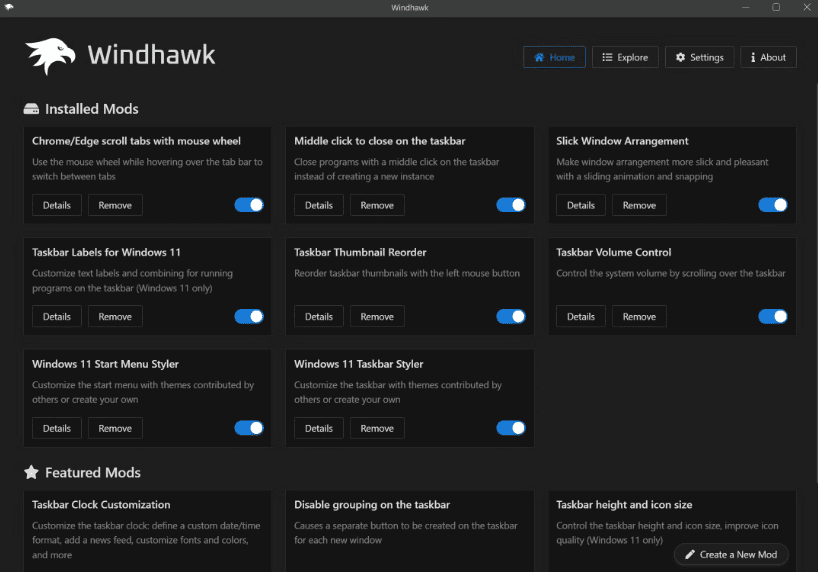This screenshot has height=572, width=818.
Task: Go to the Home tab
Action: 554,57
